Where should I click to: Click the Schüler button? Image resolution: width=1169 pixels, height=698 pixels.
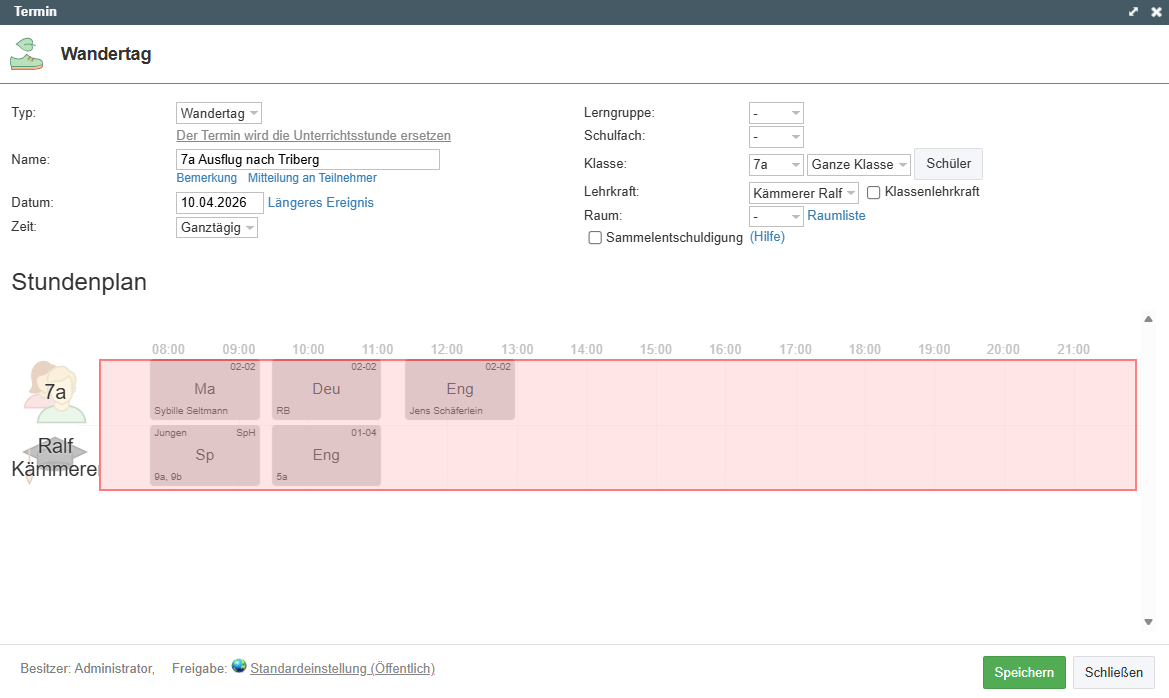948,164
